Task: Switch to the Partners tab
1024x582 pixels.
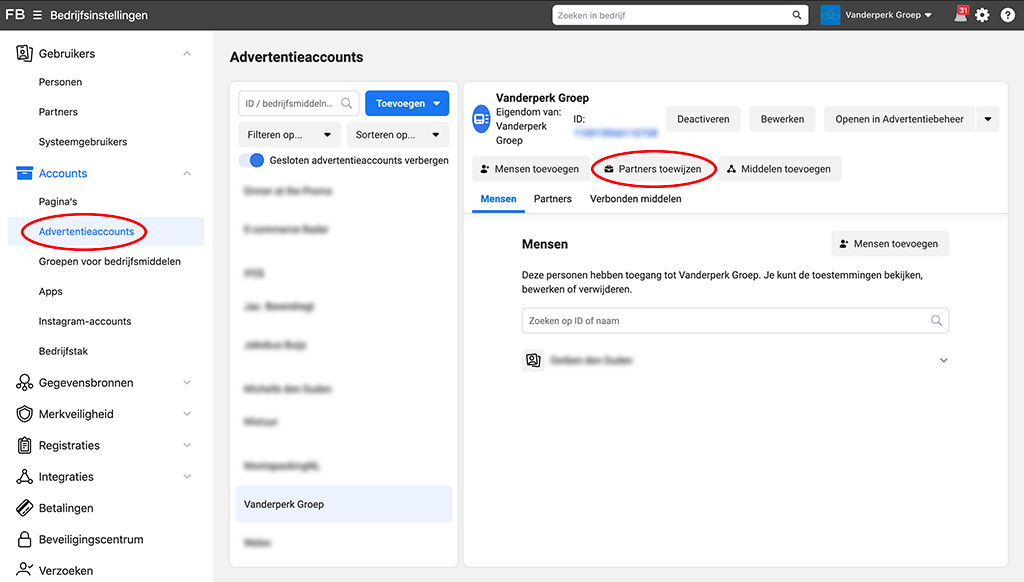Action: (x=552, y=199)
